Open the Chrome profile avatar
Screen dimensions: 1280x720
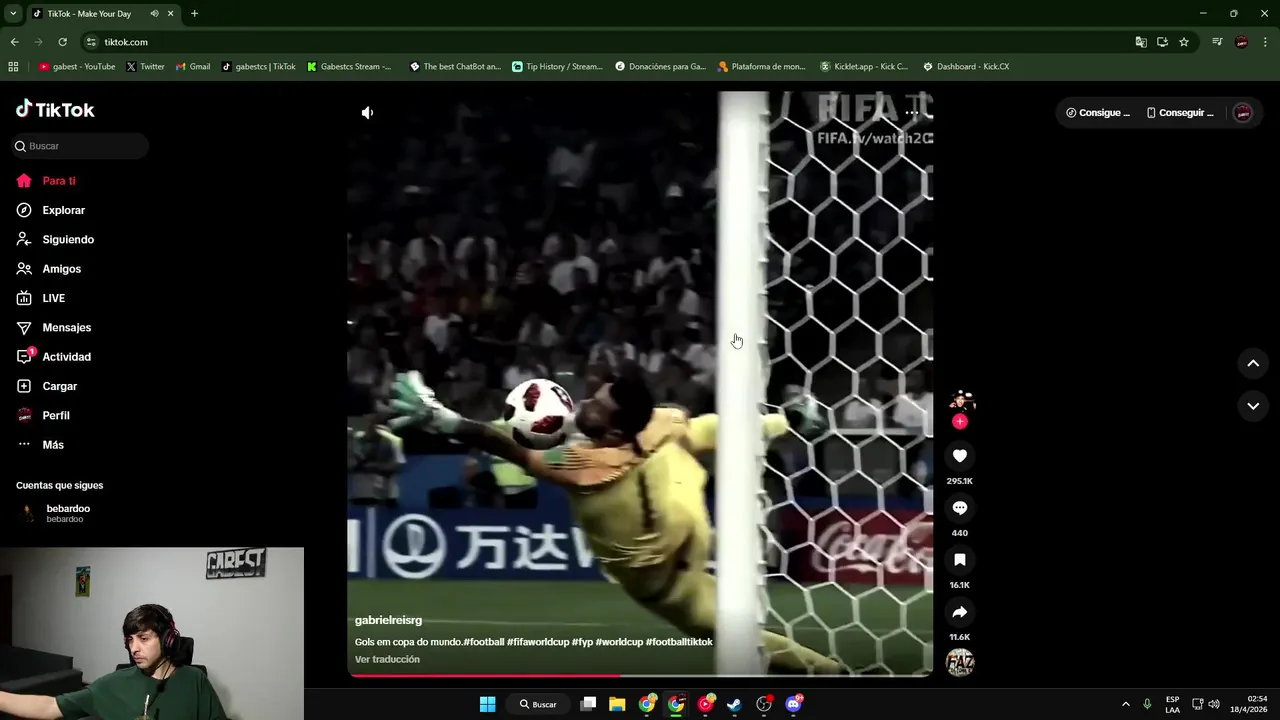[x=1241, y=42]
